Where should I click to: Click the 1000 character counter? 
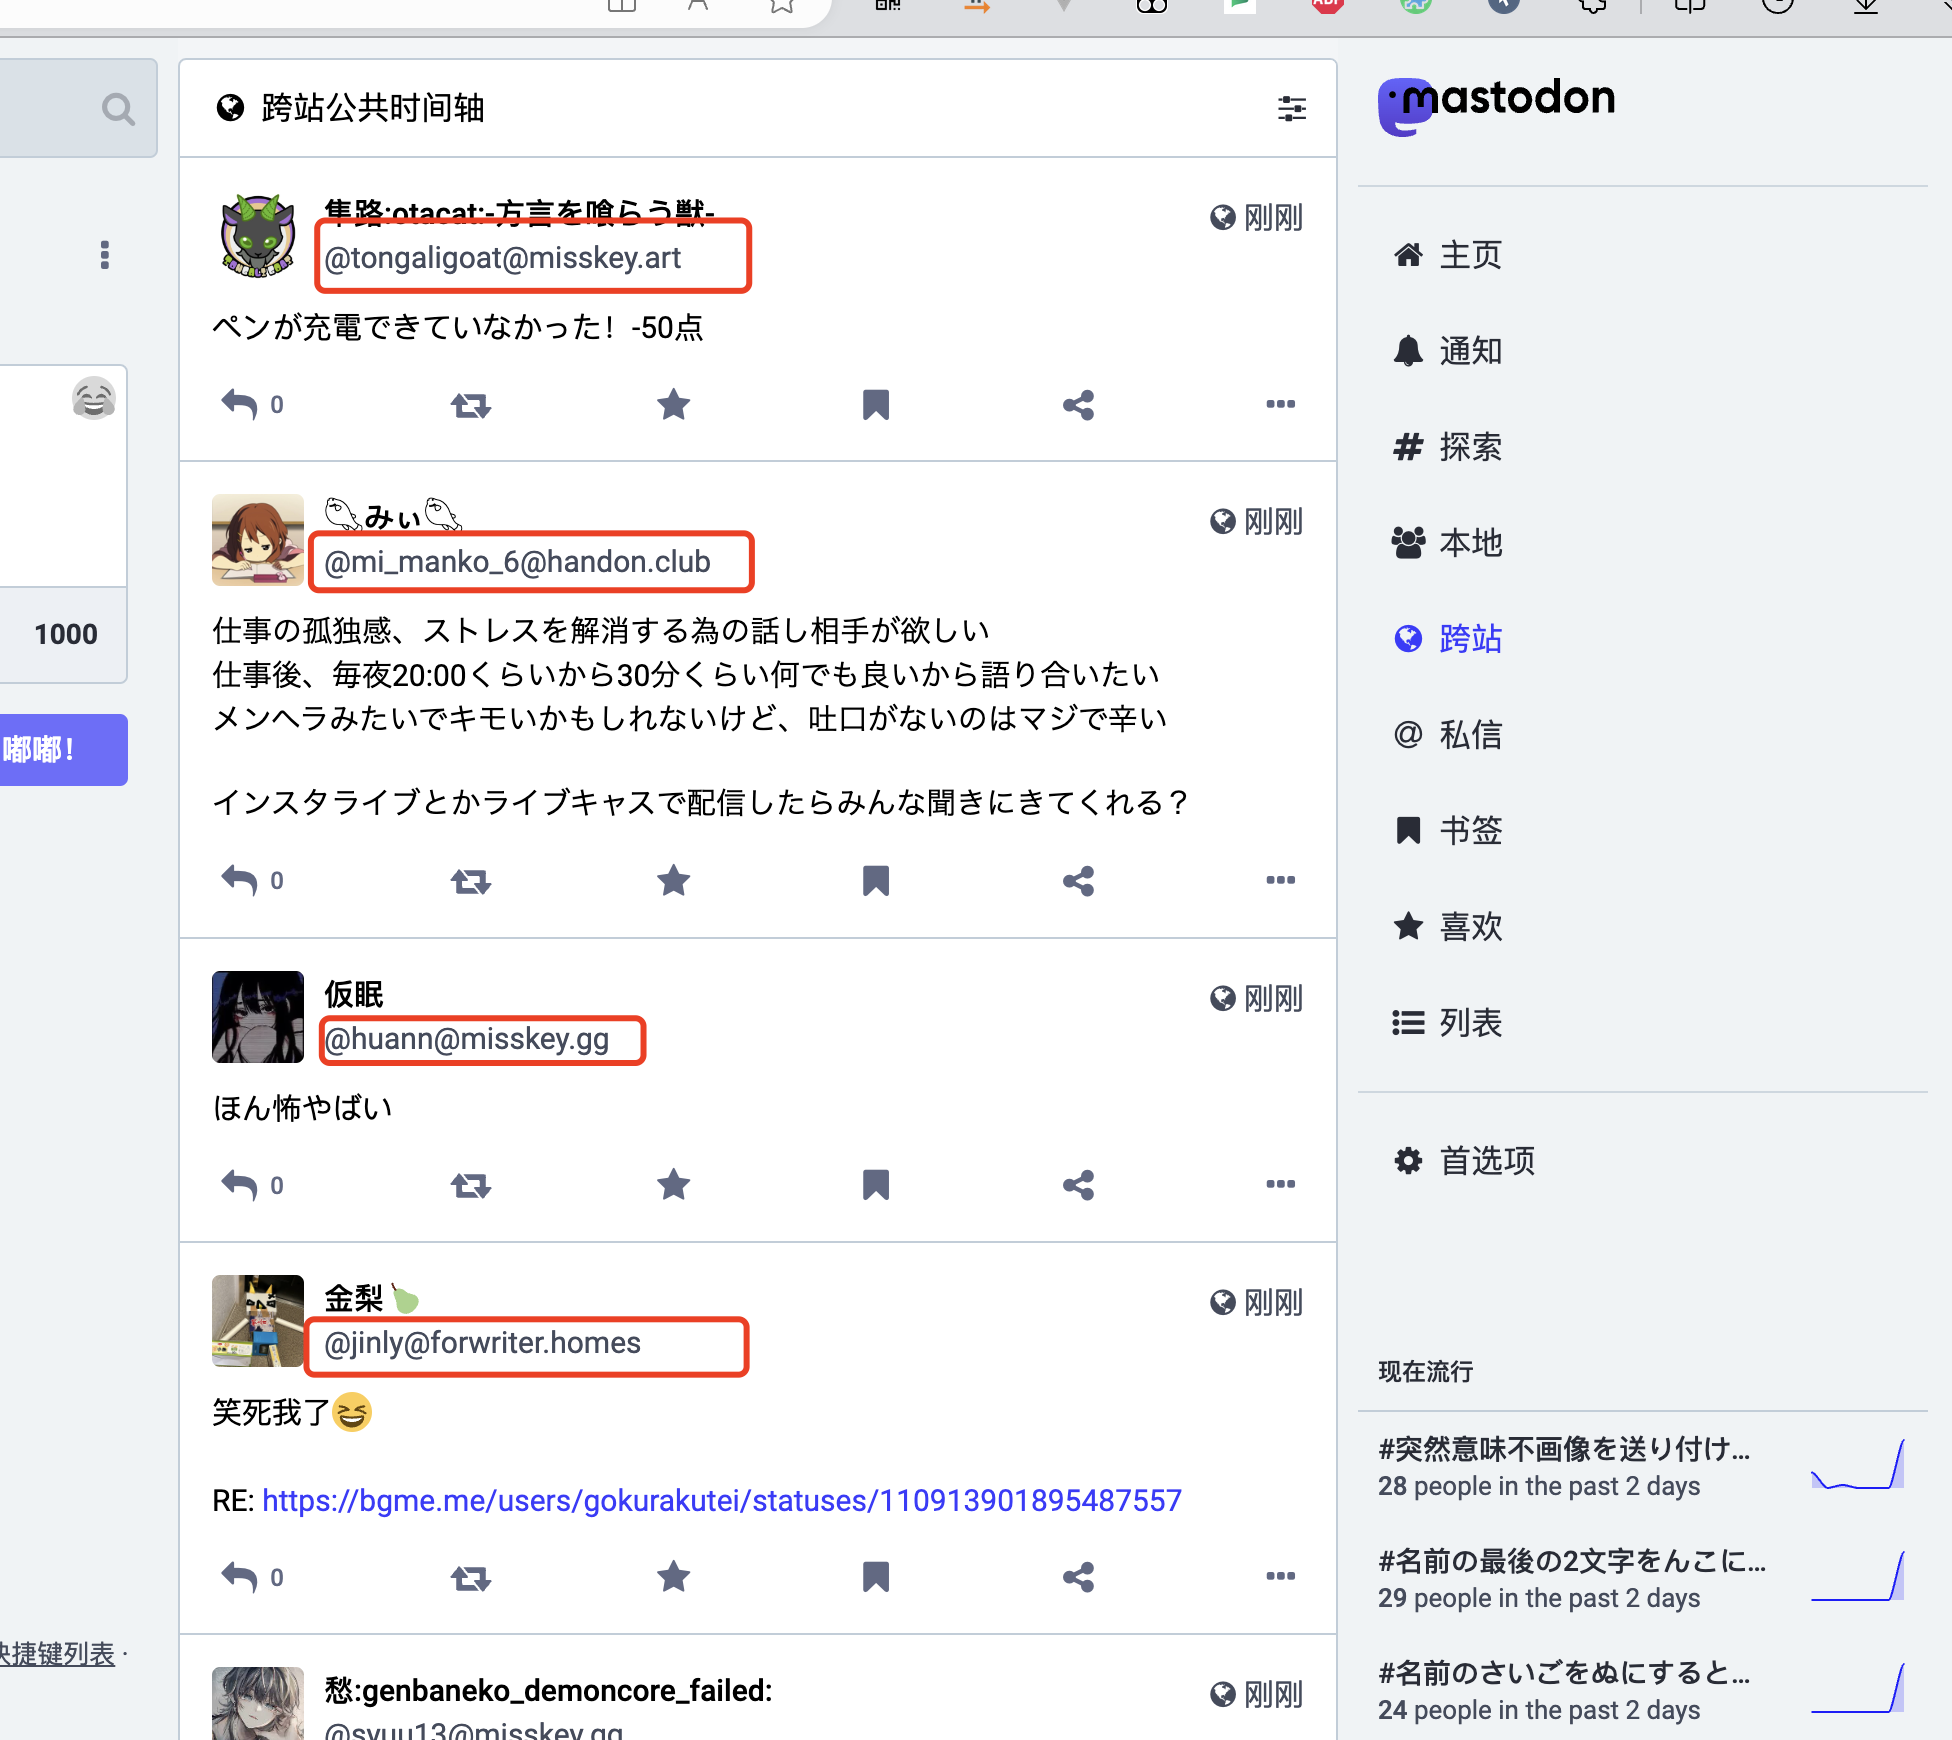click(x=66, y=634)
